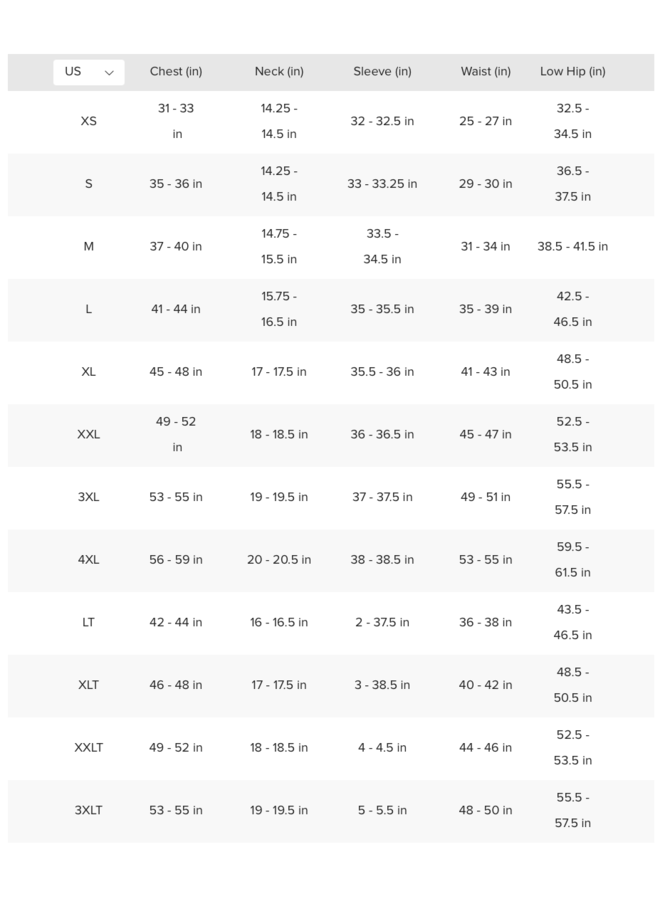Viewport: 660px width, 900px height.
Task: Select the XXL size row label
Action: pos(88,435)
